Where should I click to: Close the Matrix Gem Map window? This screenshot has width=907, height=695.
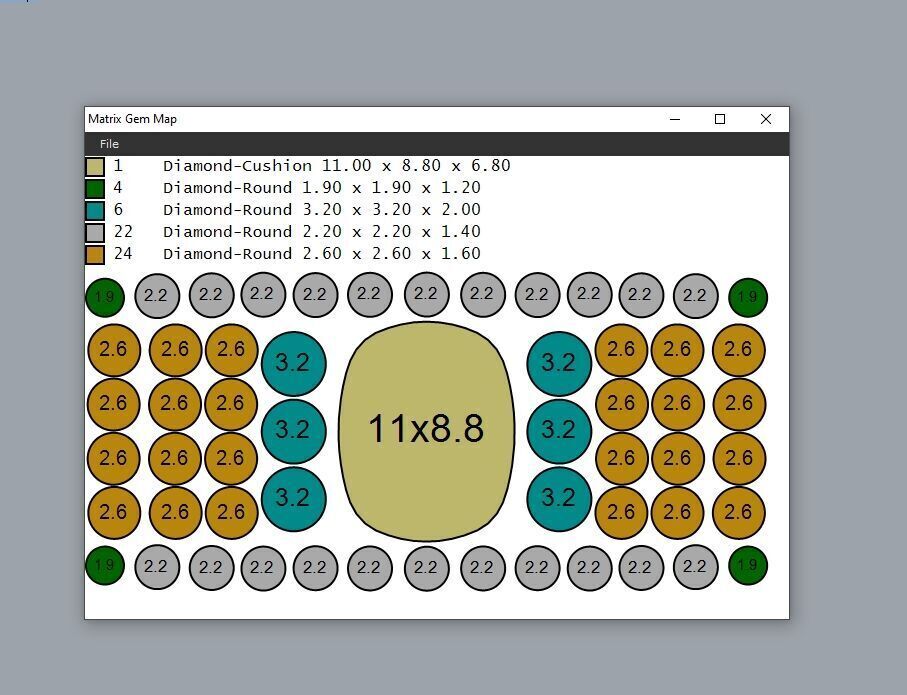coord(766,119)
